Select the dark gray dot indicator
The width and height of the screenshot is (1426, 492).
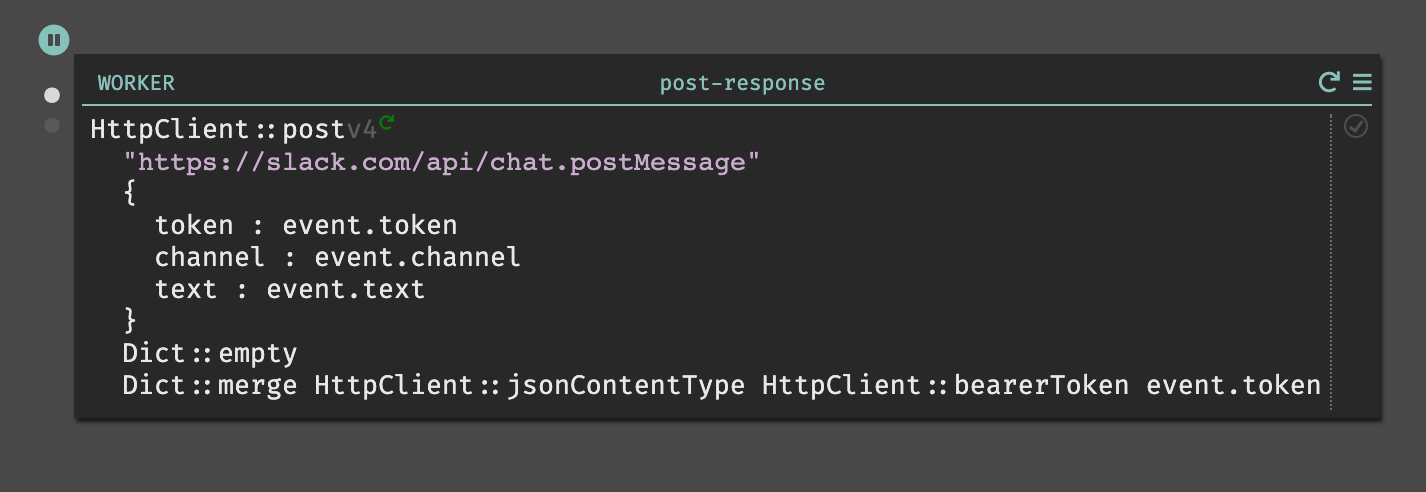52,125
